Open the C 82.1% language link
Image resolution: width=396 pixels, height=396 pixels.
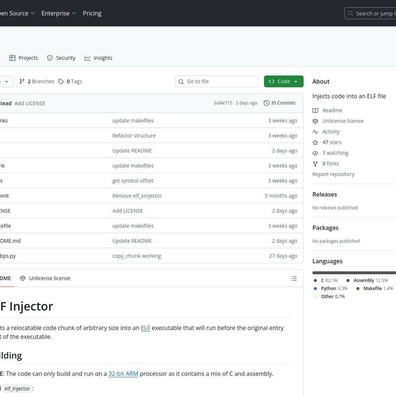click(326, 280)
